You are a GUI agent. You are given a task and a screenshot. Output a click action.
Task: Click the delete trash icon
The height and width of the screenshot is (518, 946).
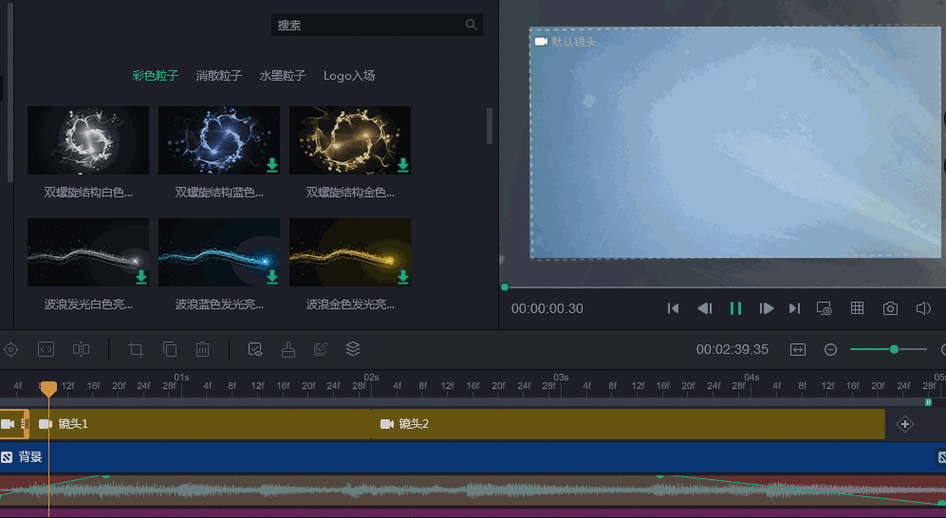pos(203,349)
